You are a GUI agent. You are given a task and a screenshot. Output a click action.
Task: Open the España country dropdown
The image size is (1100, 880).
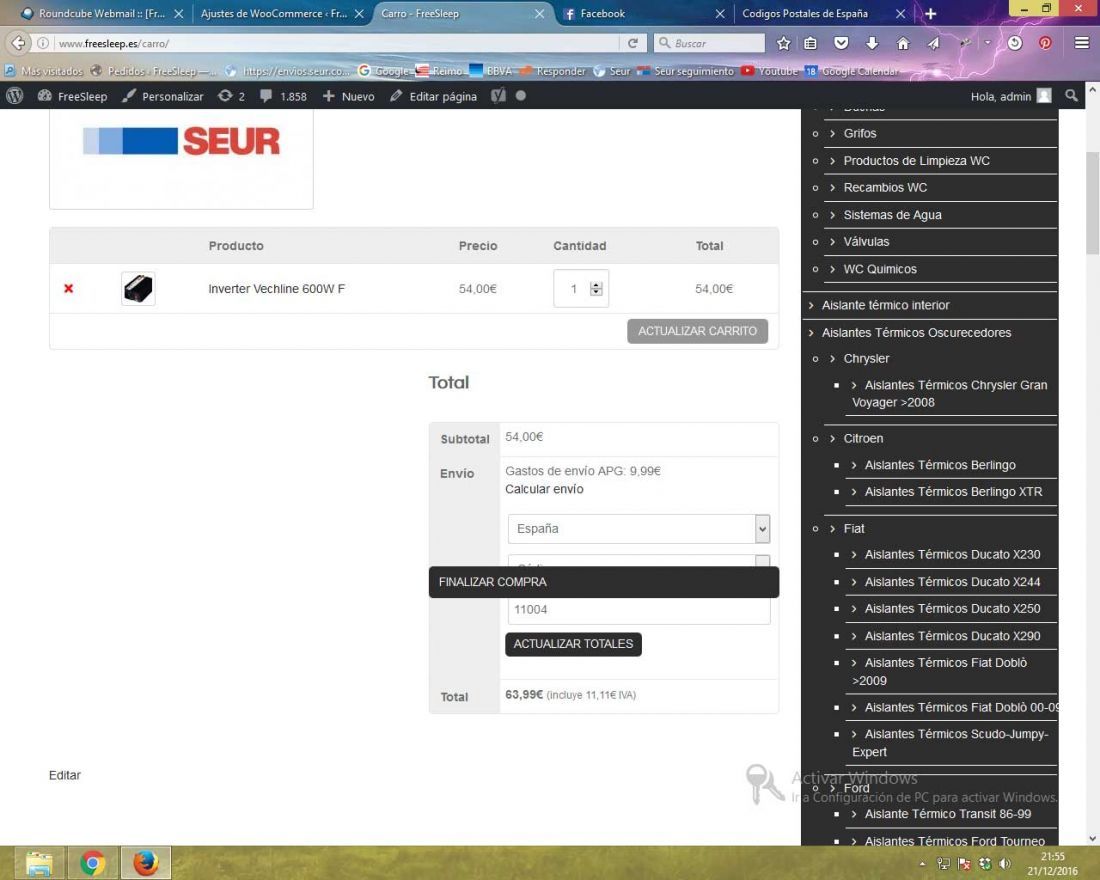pos(638,528)
